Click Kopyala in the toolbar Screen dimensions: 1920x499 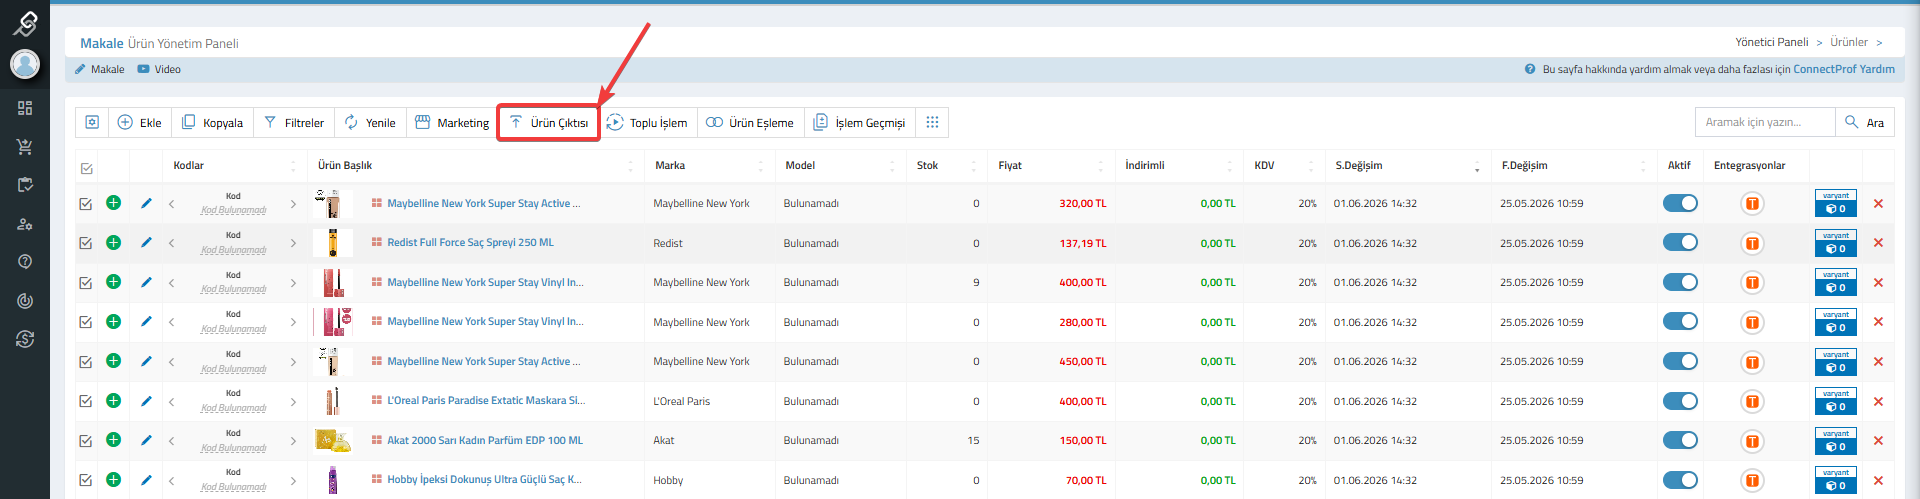click(x=212, y=122)
